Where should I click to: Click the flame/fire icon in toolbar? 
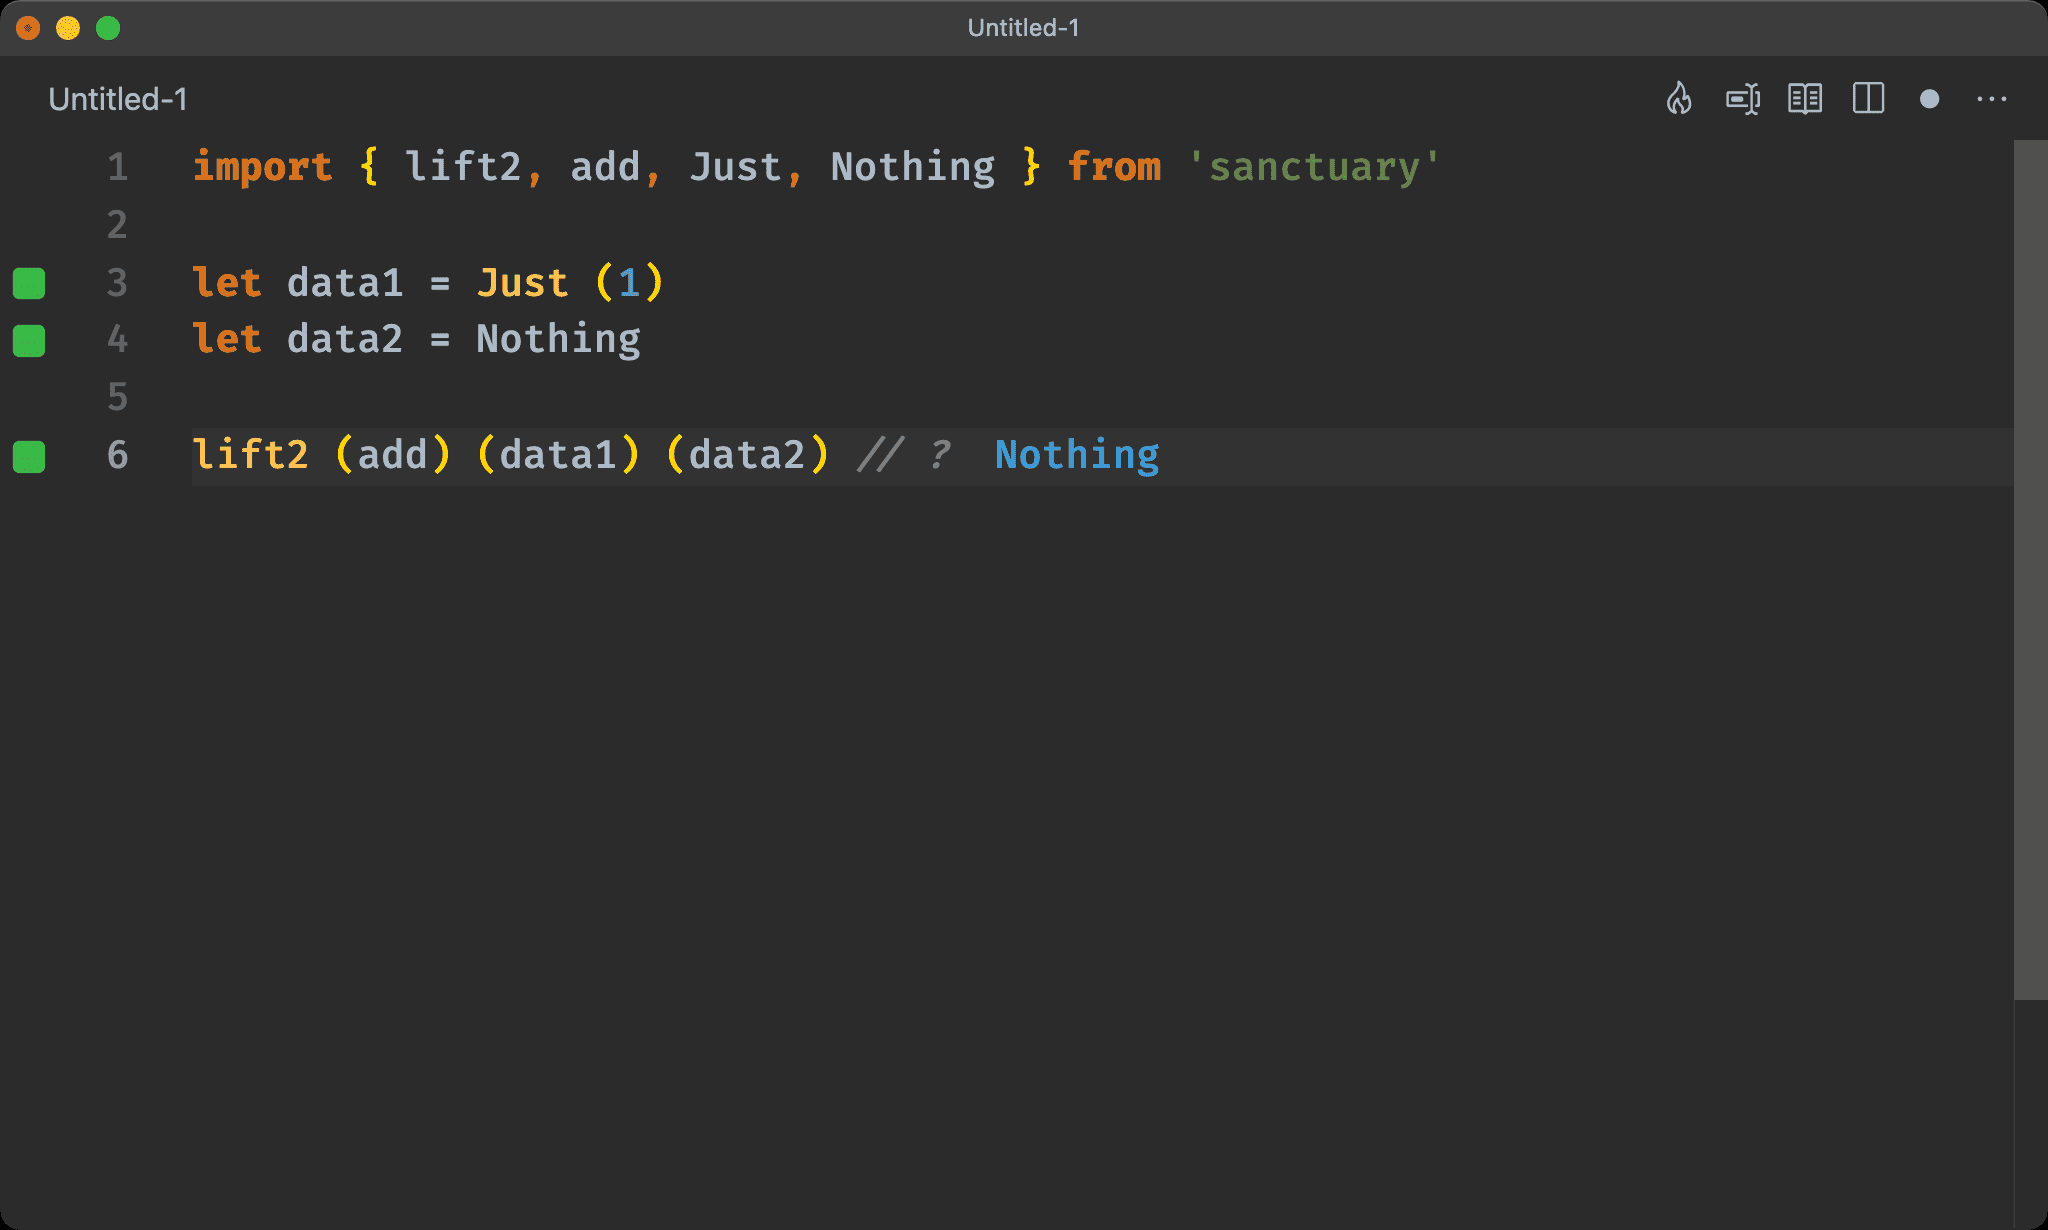1681,99
